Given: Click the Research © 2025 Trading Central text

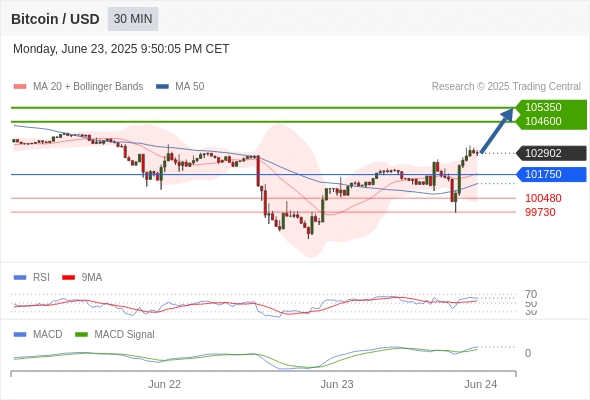Looking at the screenshot, I should tap(506, 87).
